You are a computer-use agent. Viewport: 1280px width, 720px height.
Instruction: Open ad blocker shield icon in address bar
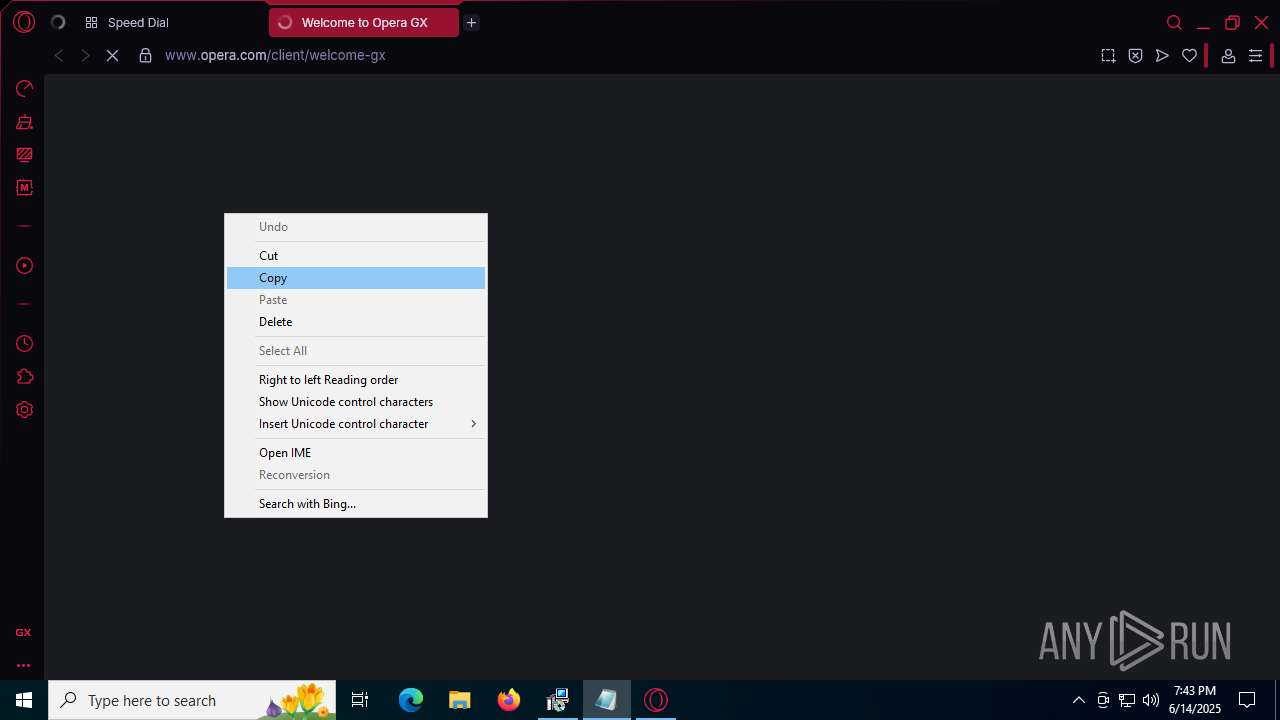(x=1135, y=56)
